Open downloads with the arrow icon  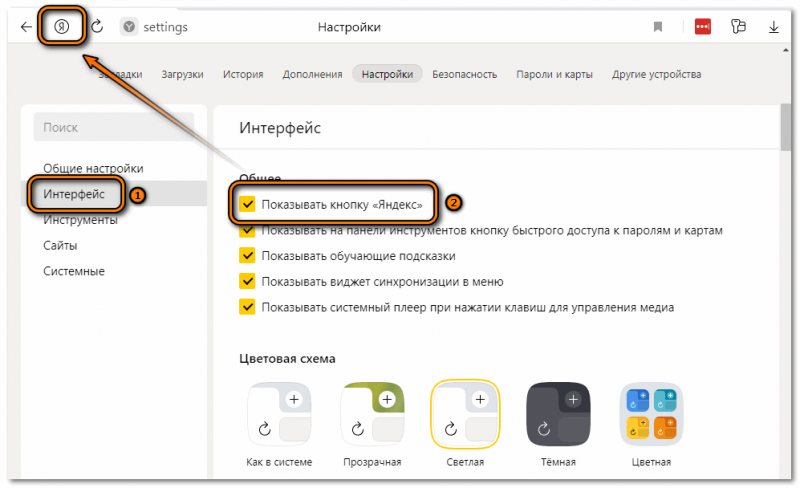click(x=773, y=27)
